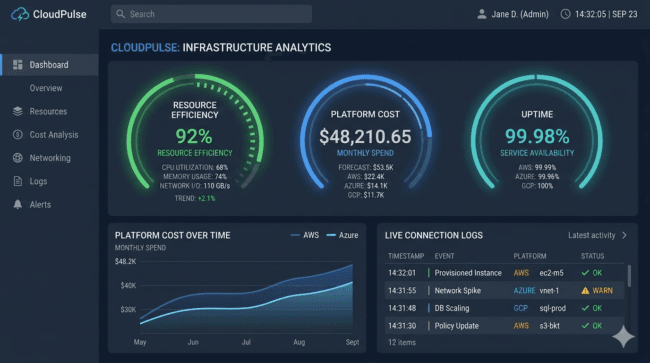Click the OK checkmark icon for DB Scaling

585,308
